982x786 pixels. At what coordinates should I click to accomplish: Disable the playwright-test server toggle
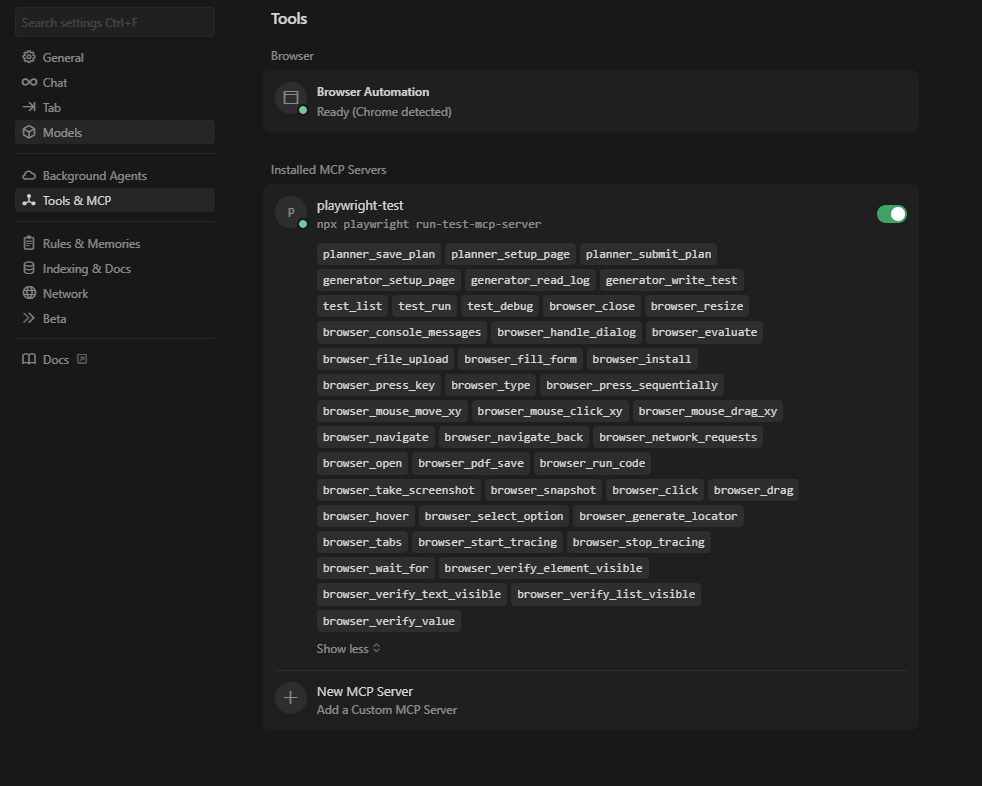click(x=891, y=214)
